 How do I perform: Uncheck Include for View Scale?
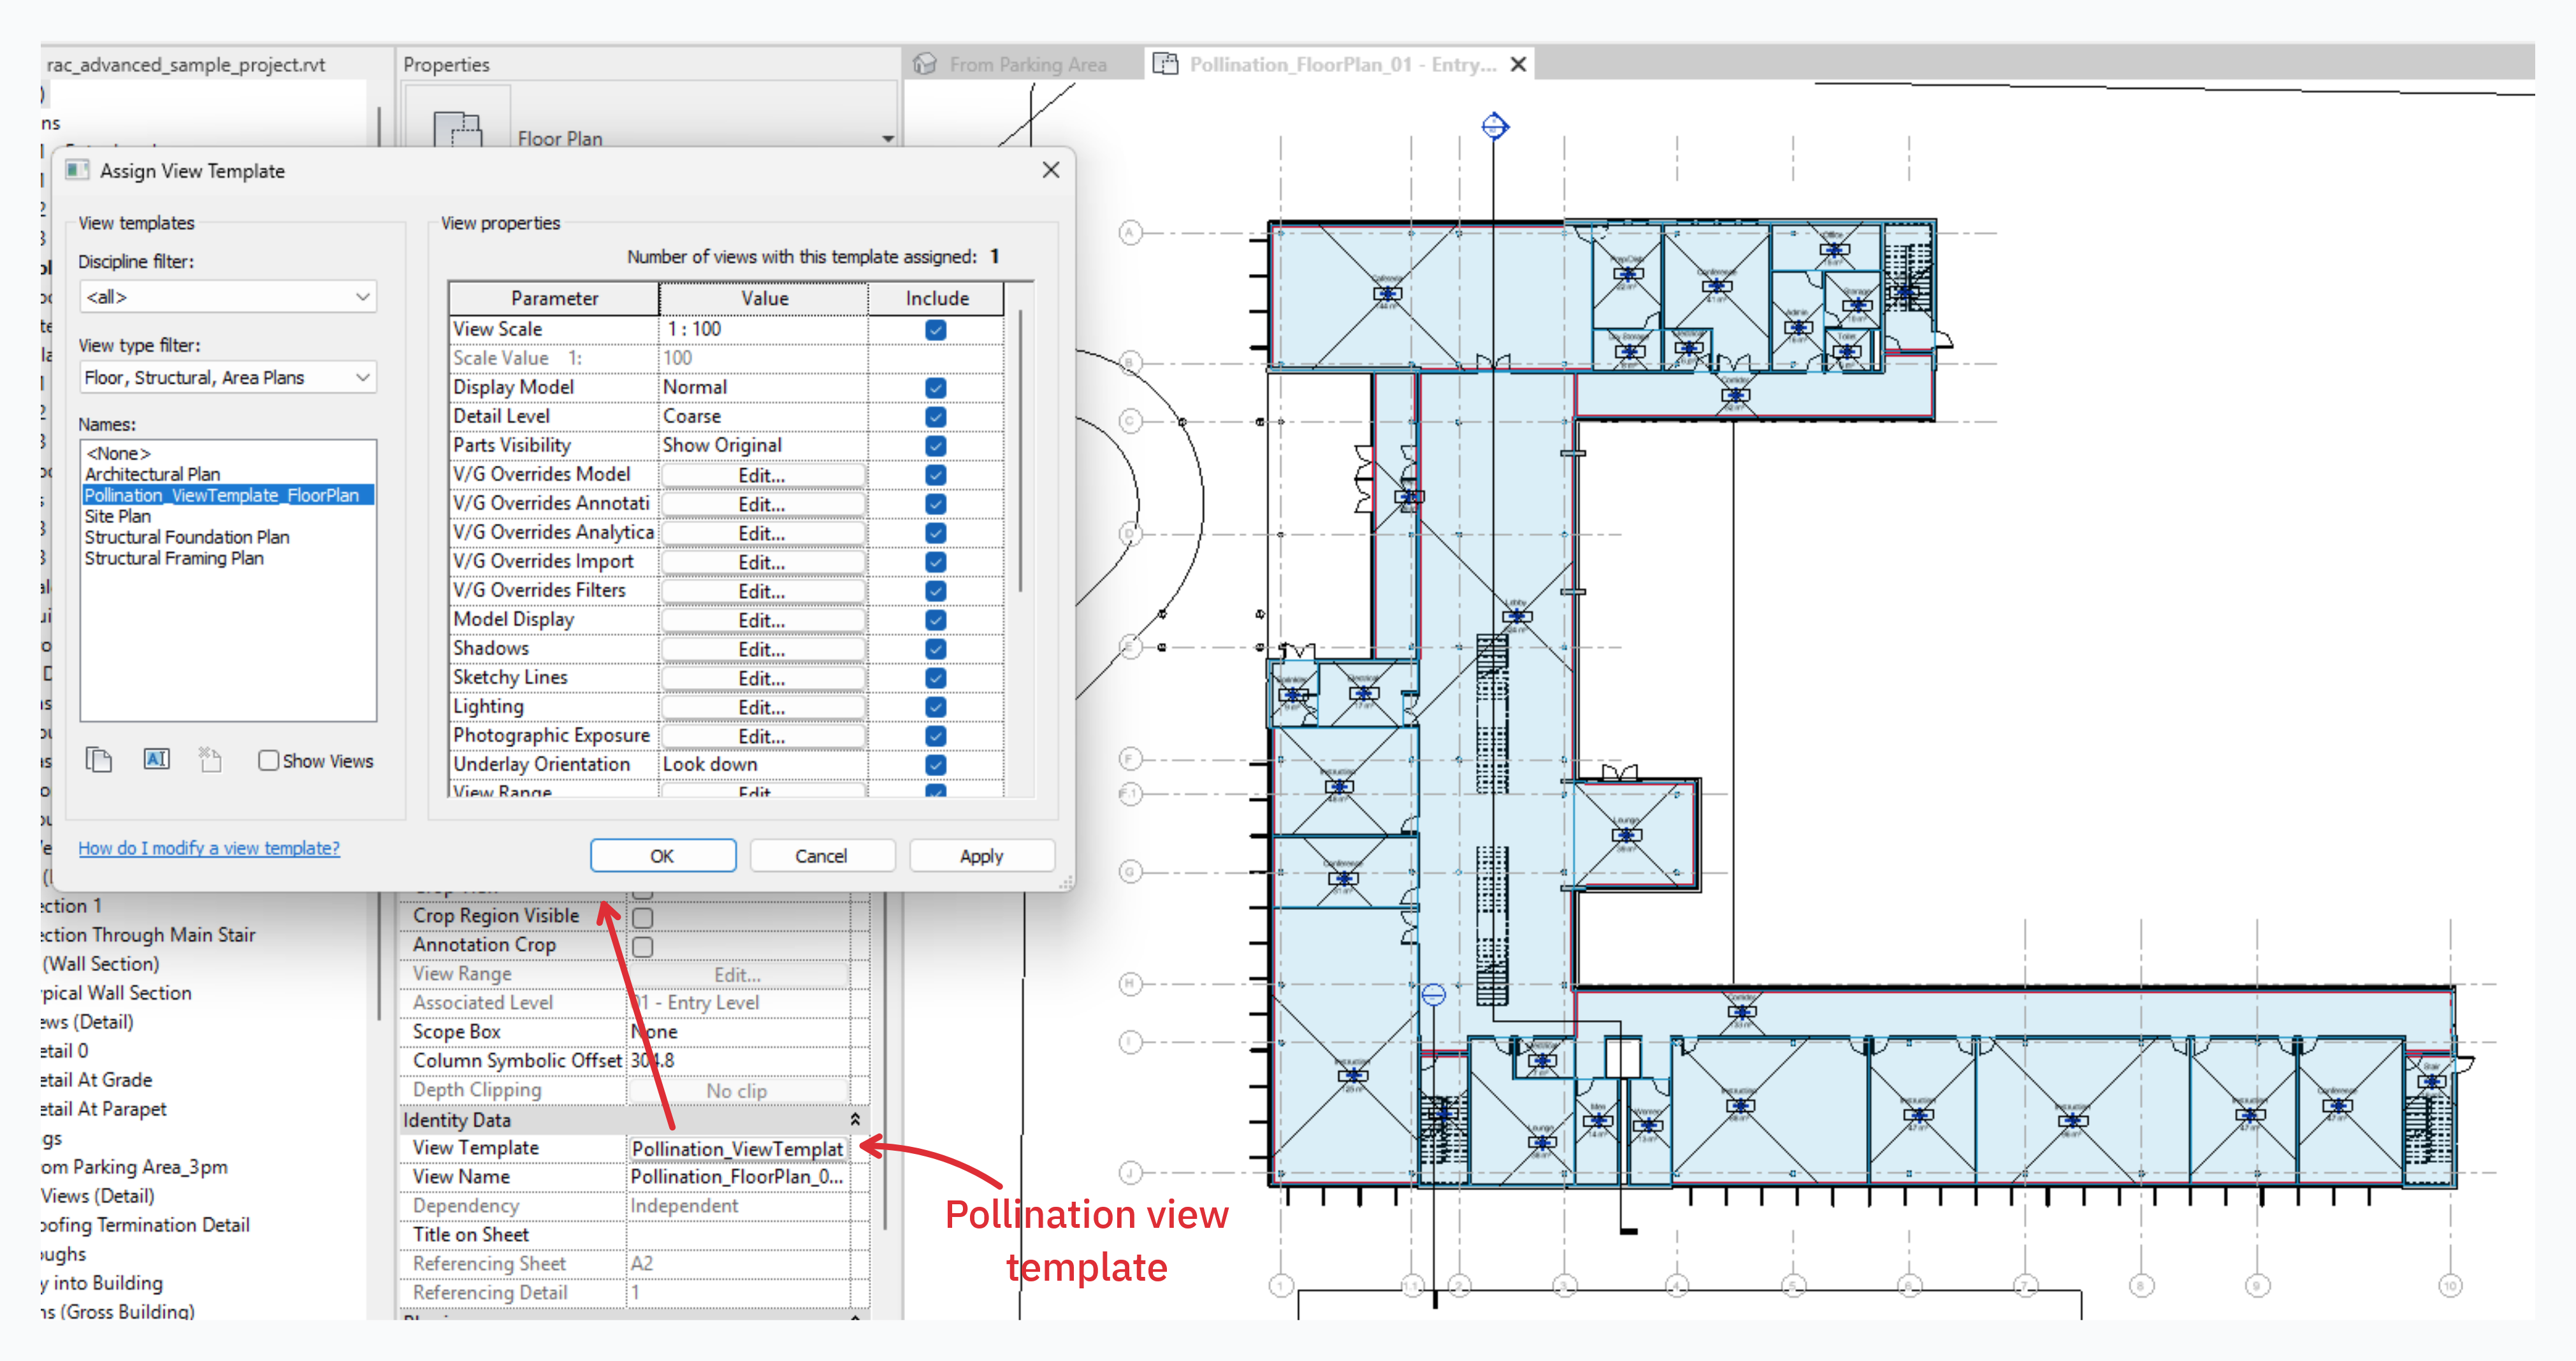pos(935,329)
